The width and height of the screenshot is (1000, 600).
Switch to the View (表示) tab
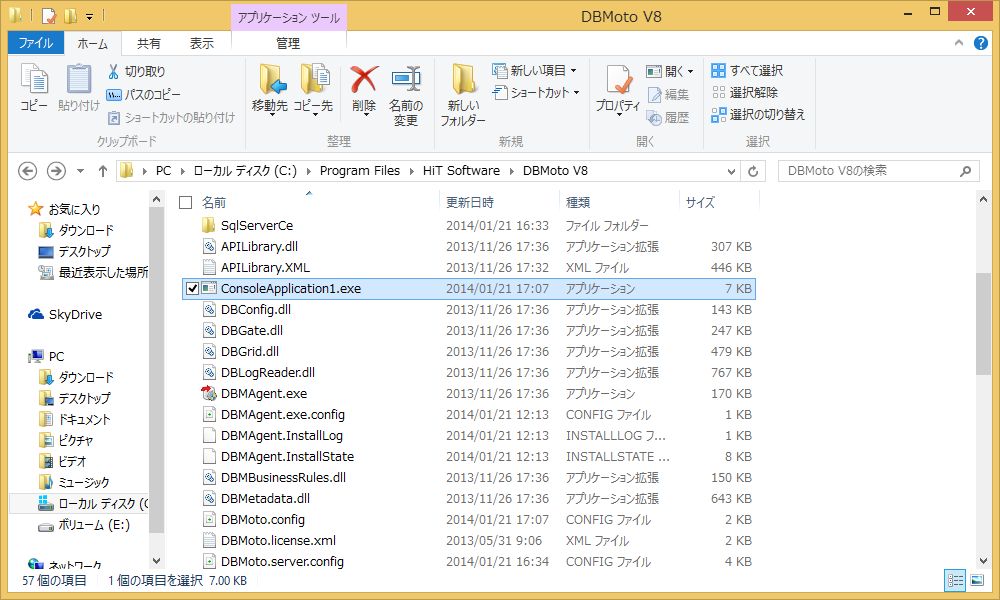click(202, 43)
